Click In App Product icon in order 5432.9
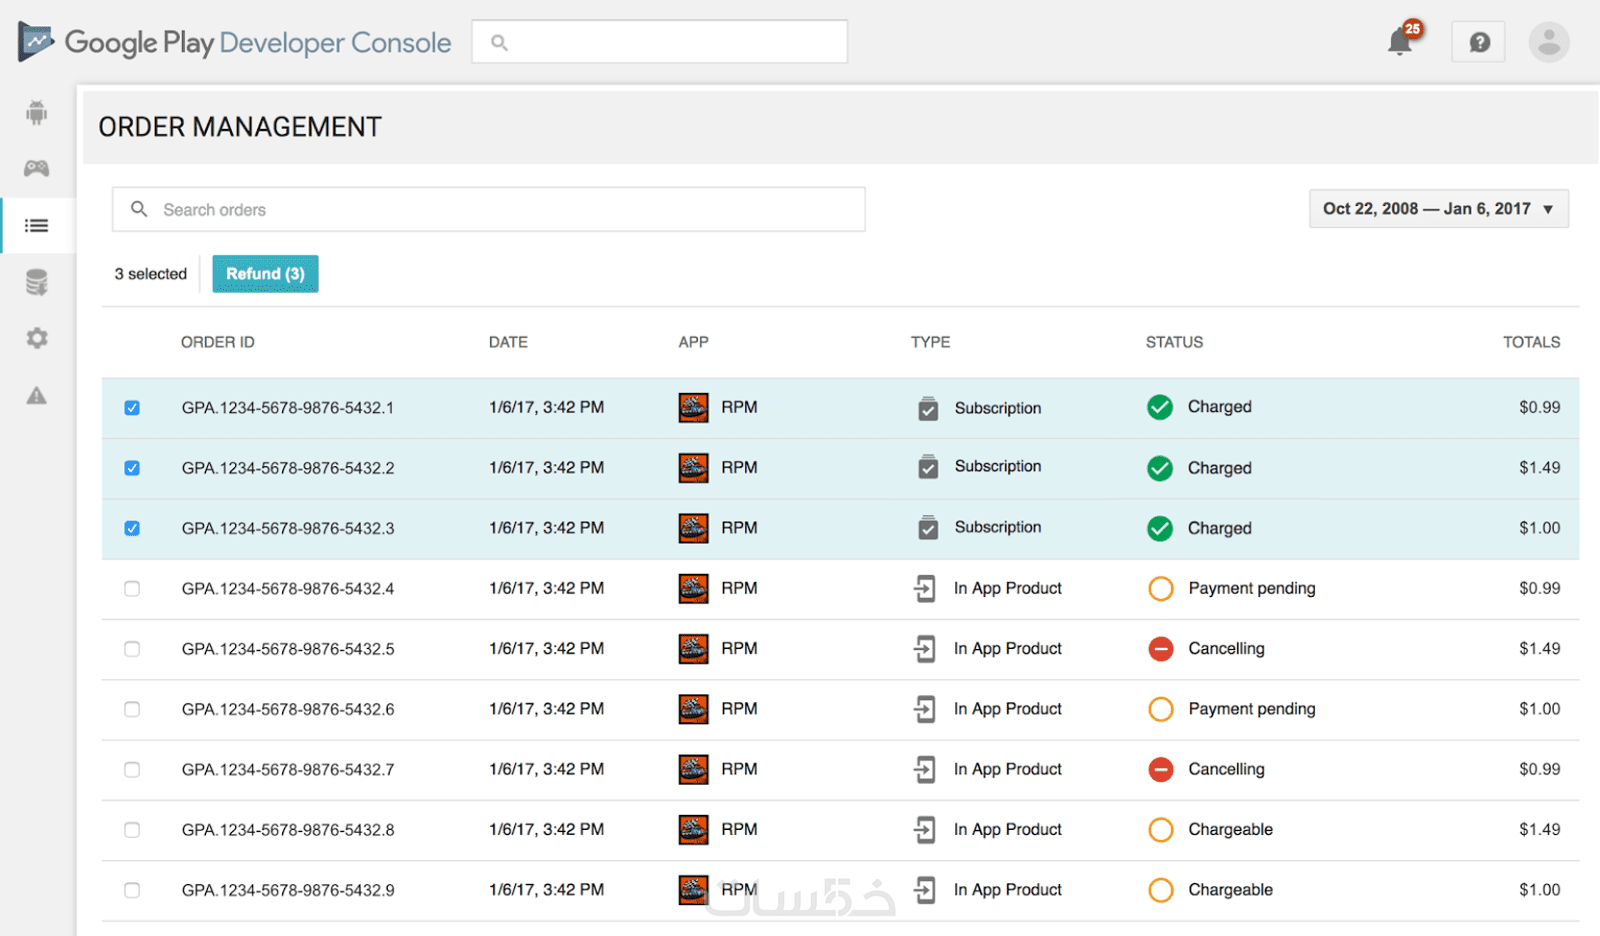 [x=925, y=889]
